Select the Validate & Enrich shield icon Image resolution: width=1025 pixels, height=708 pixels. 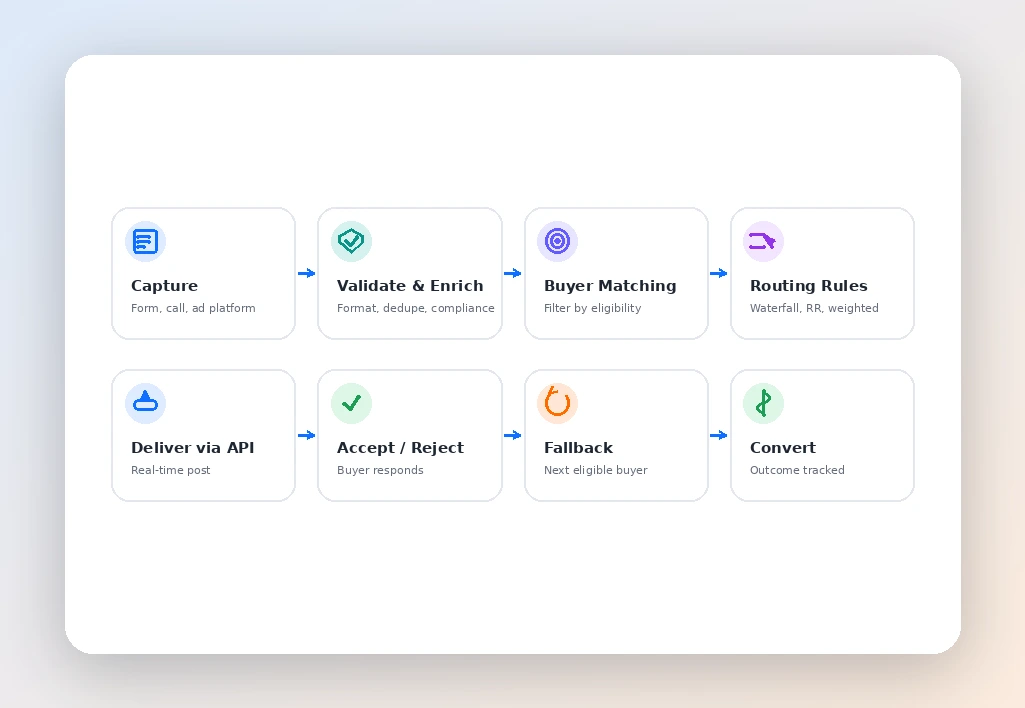(x=351, y=241)
